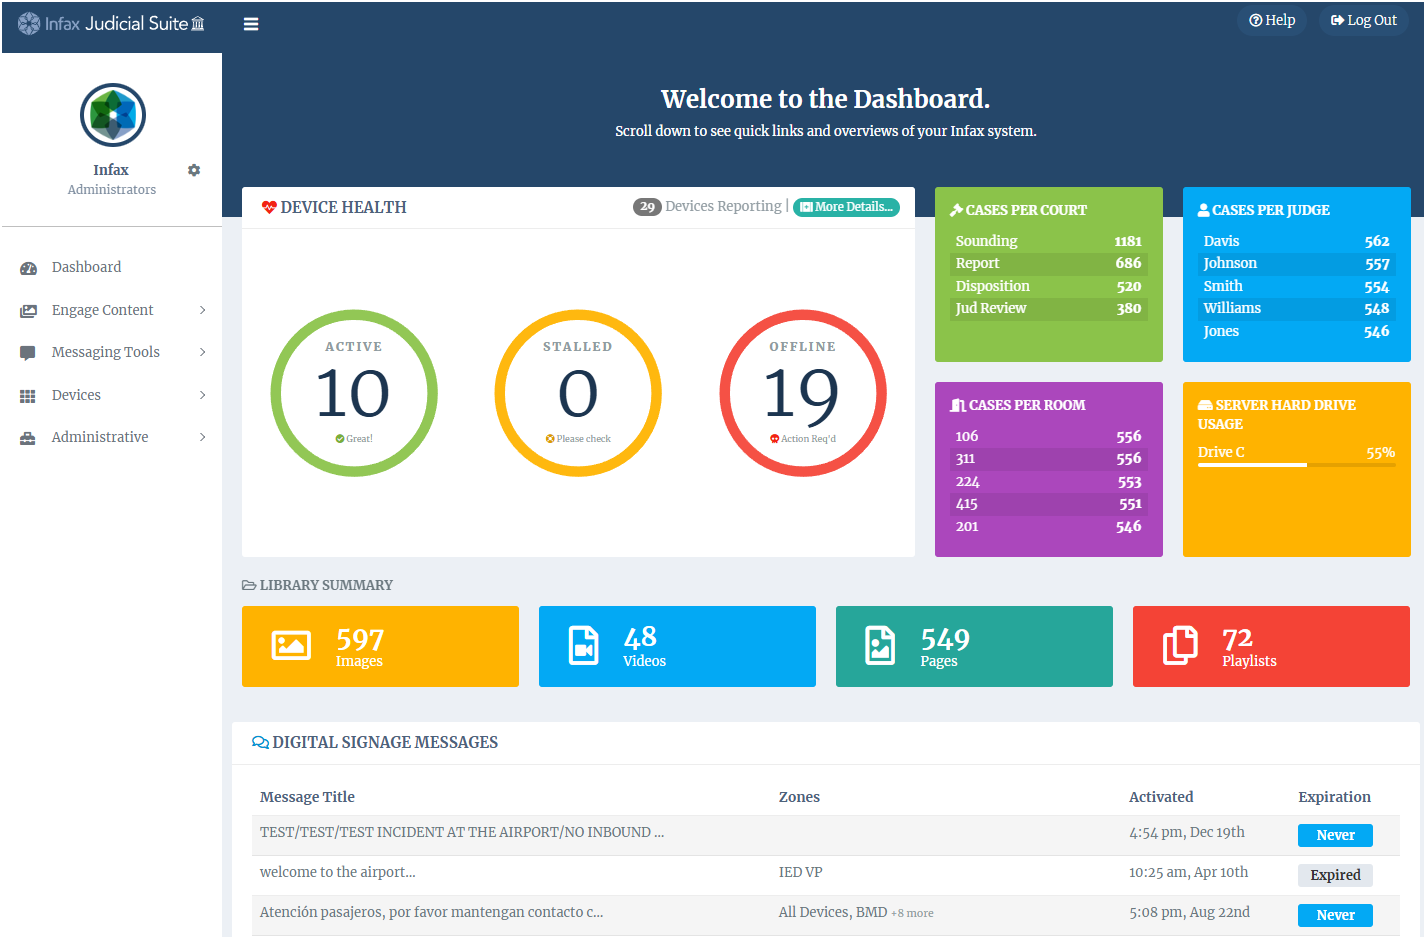
Task: Open the Administrative menu item
Action: [x=100, y=437]
